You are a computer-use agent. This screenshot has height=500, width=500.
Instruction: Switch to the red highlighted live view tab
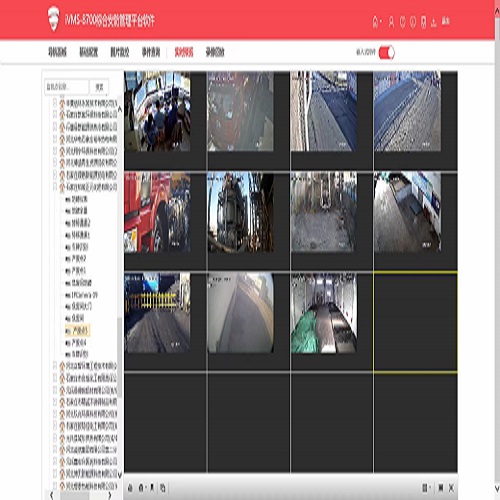(184, 52)
